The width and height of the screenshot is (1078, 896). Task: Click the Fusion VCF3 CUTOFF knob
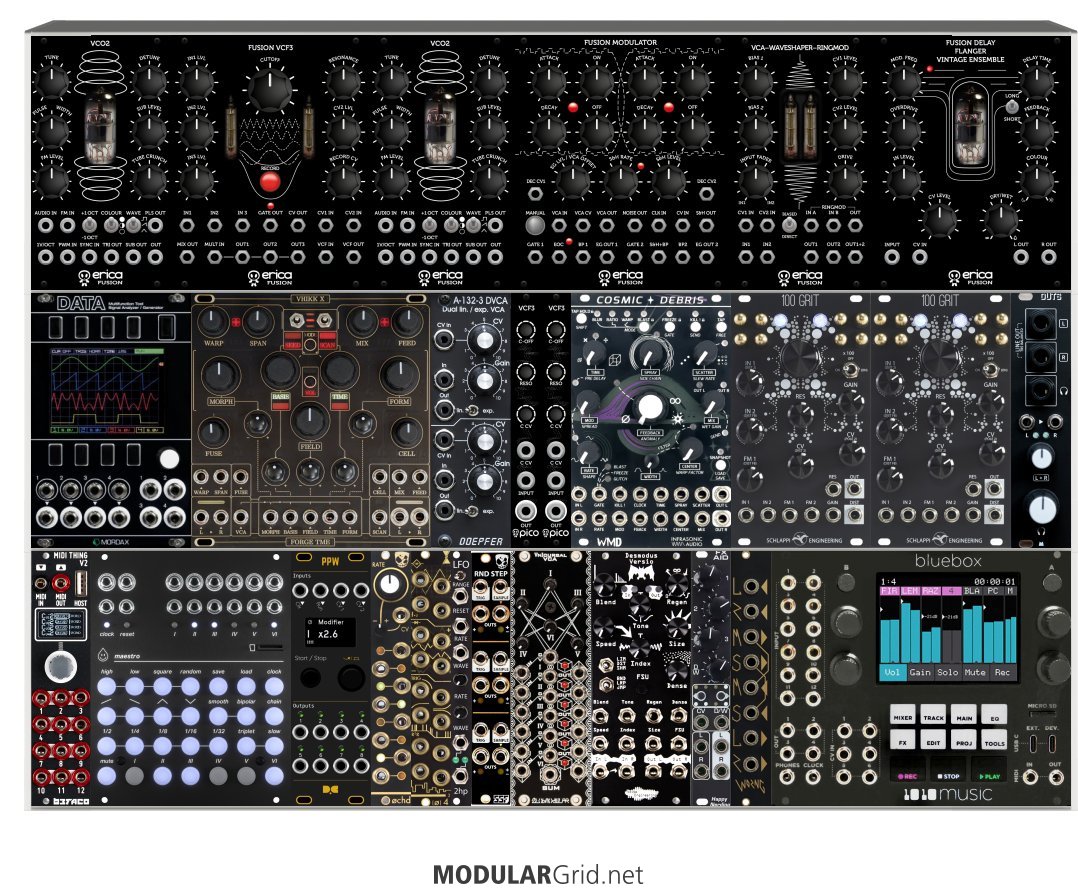pos(270,89)
